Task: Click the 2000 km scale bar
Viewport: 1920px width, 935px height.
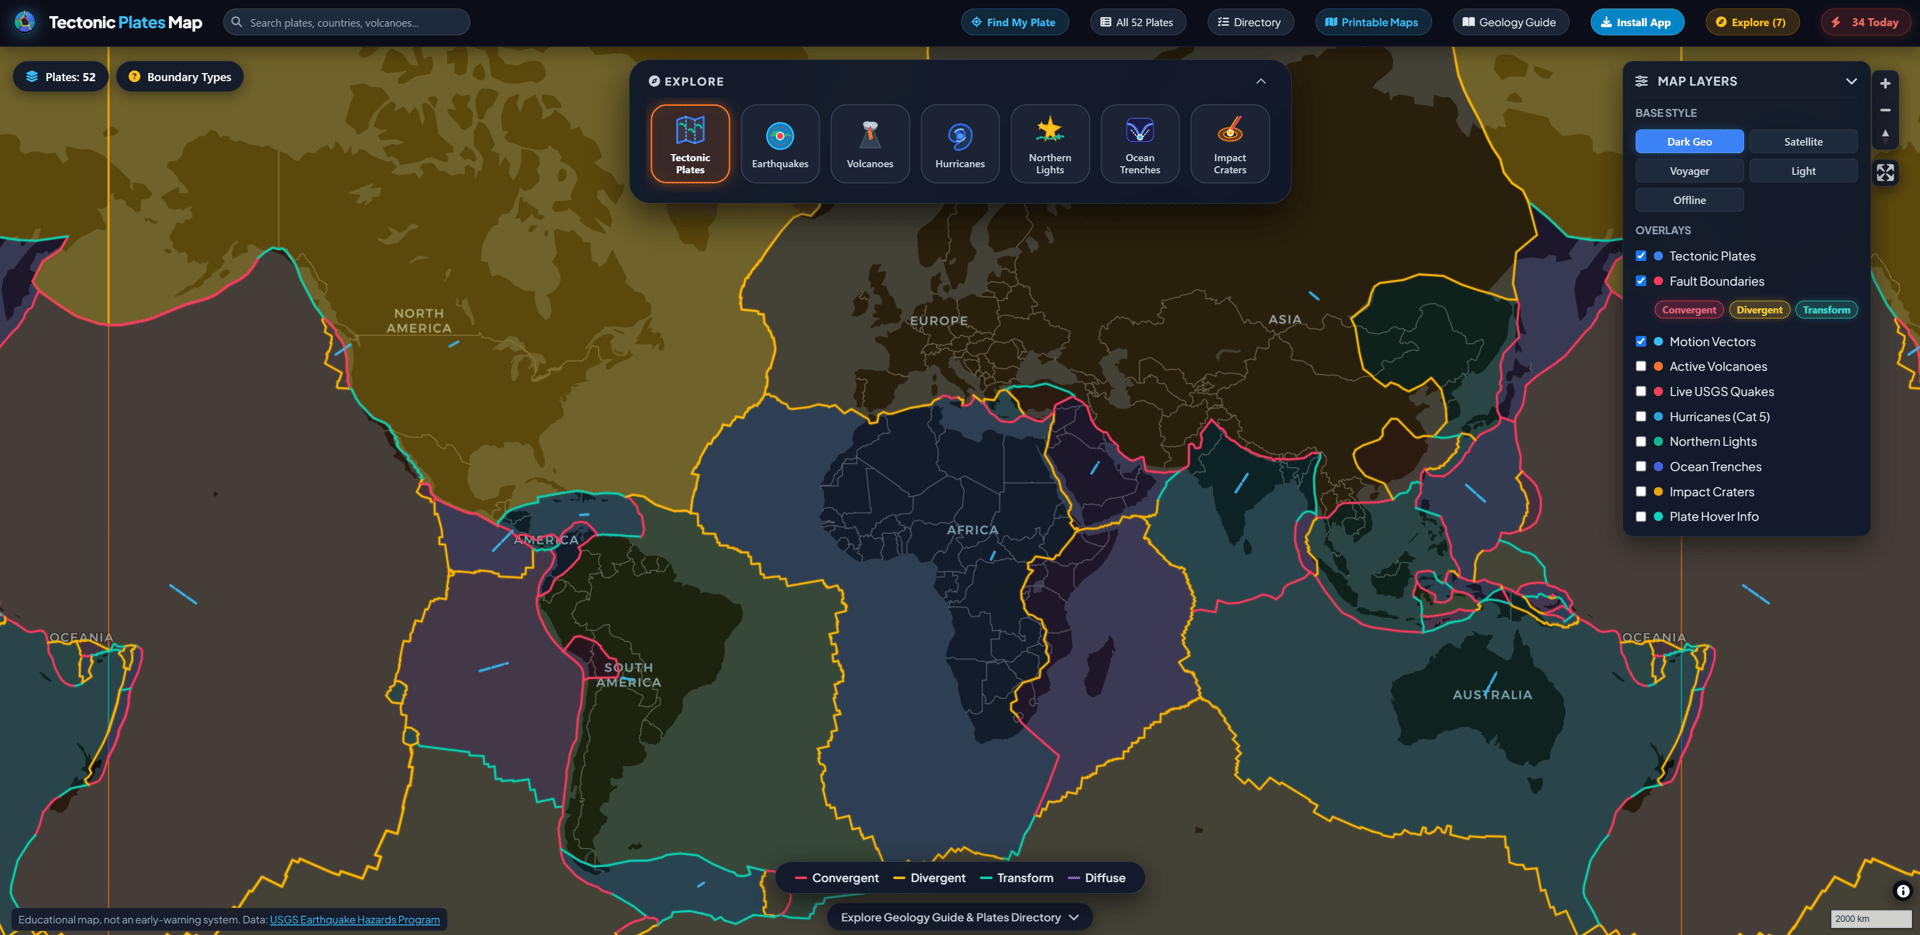Action: (x=1871, y=918)
